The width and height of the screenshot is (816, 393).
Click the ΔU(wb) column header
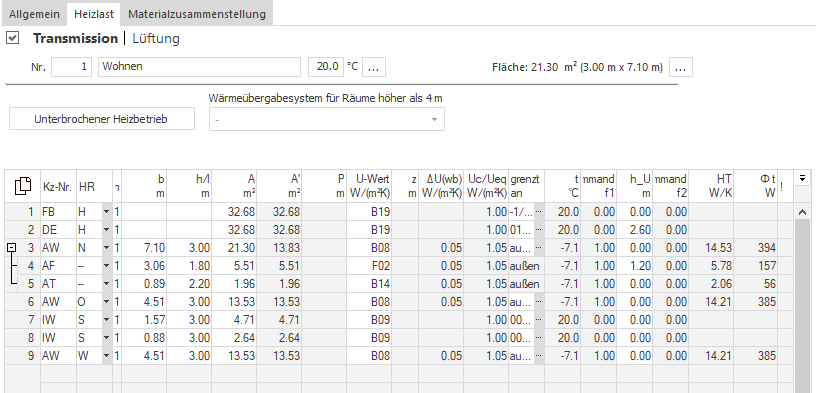441,186
